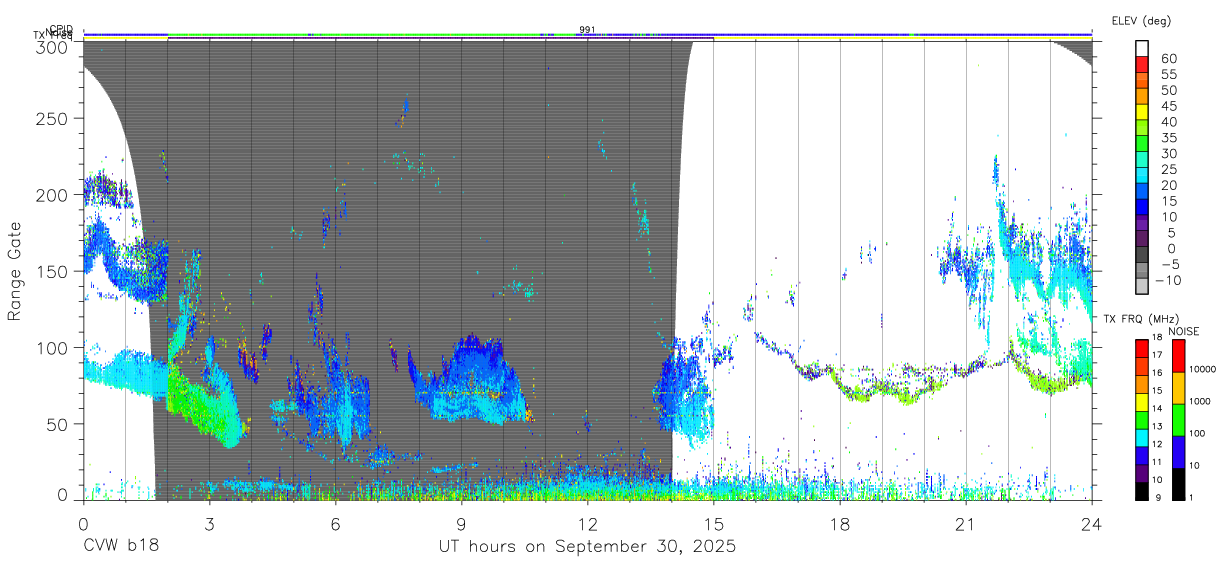The width and height of the screenshot is (1228, 567).
Task: Click the '12' hour tick label on x-axis
Action: pyautogui.click(x=587, y=523)
